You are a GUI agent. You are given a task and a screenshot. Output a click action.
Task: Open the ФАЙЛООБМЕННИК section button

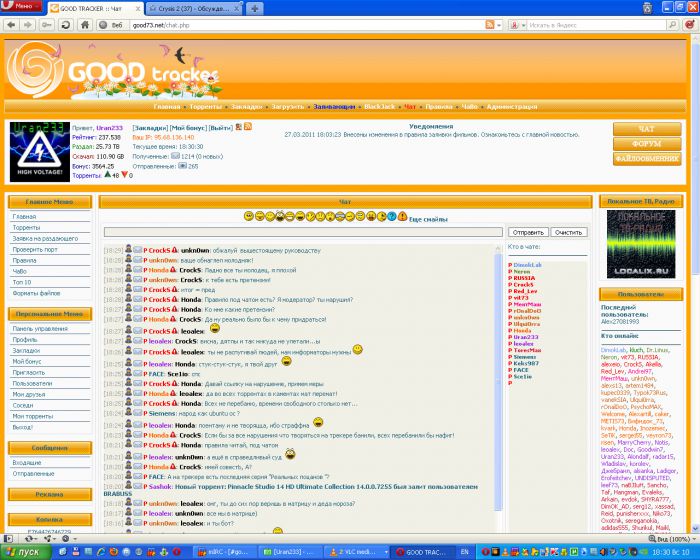[x=647, y=158]
